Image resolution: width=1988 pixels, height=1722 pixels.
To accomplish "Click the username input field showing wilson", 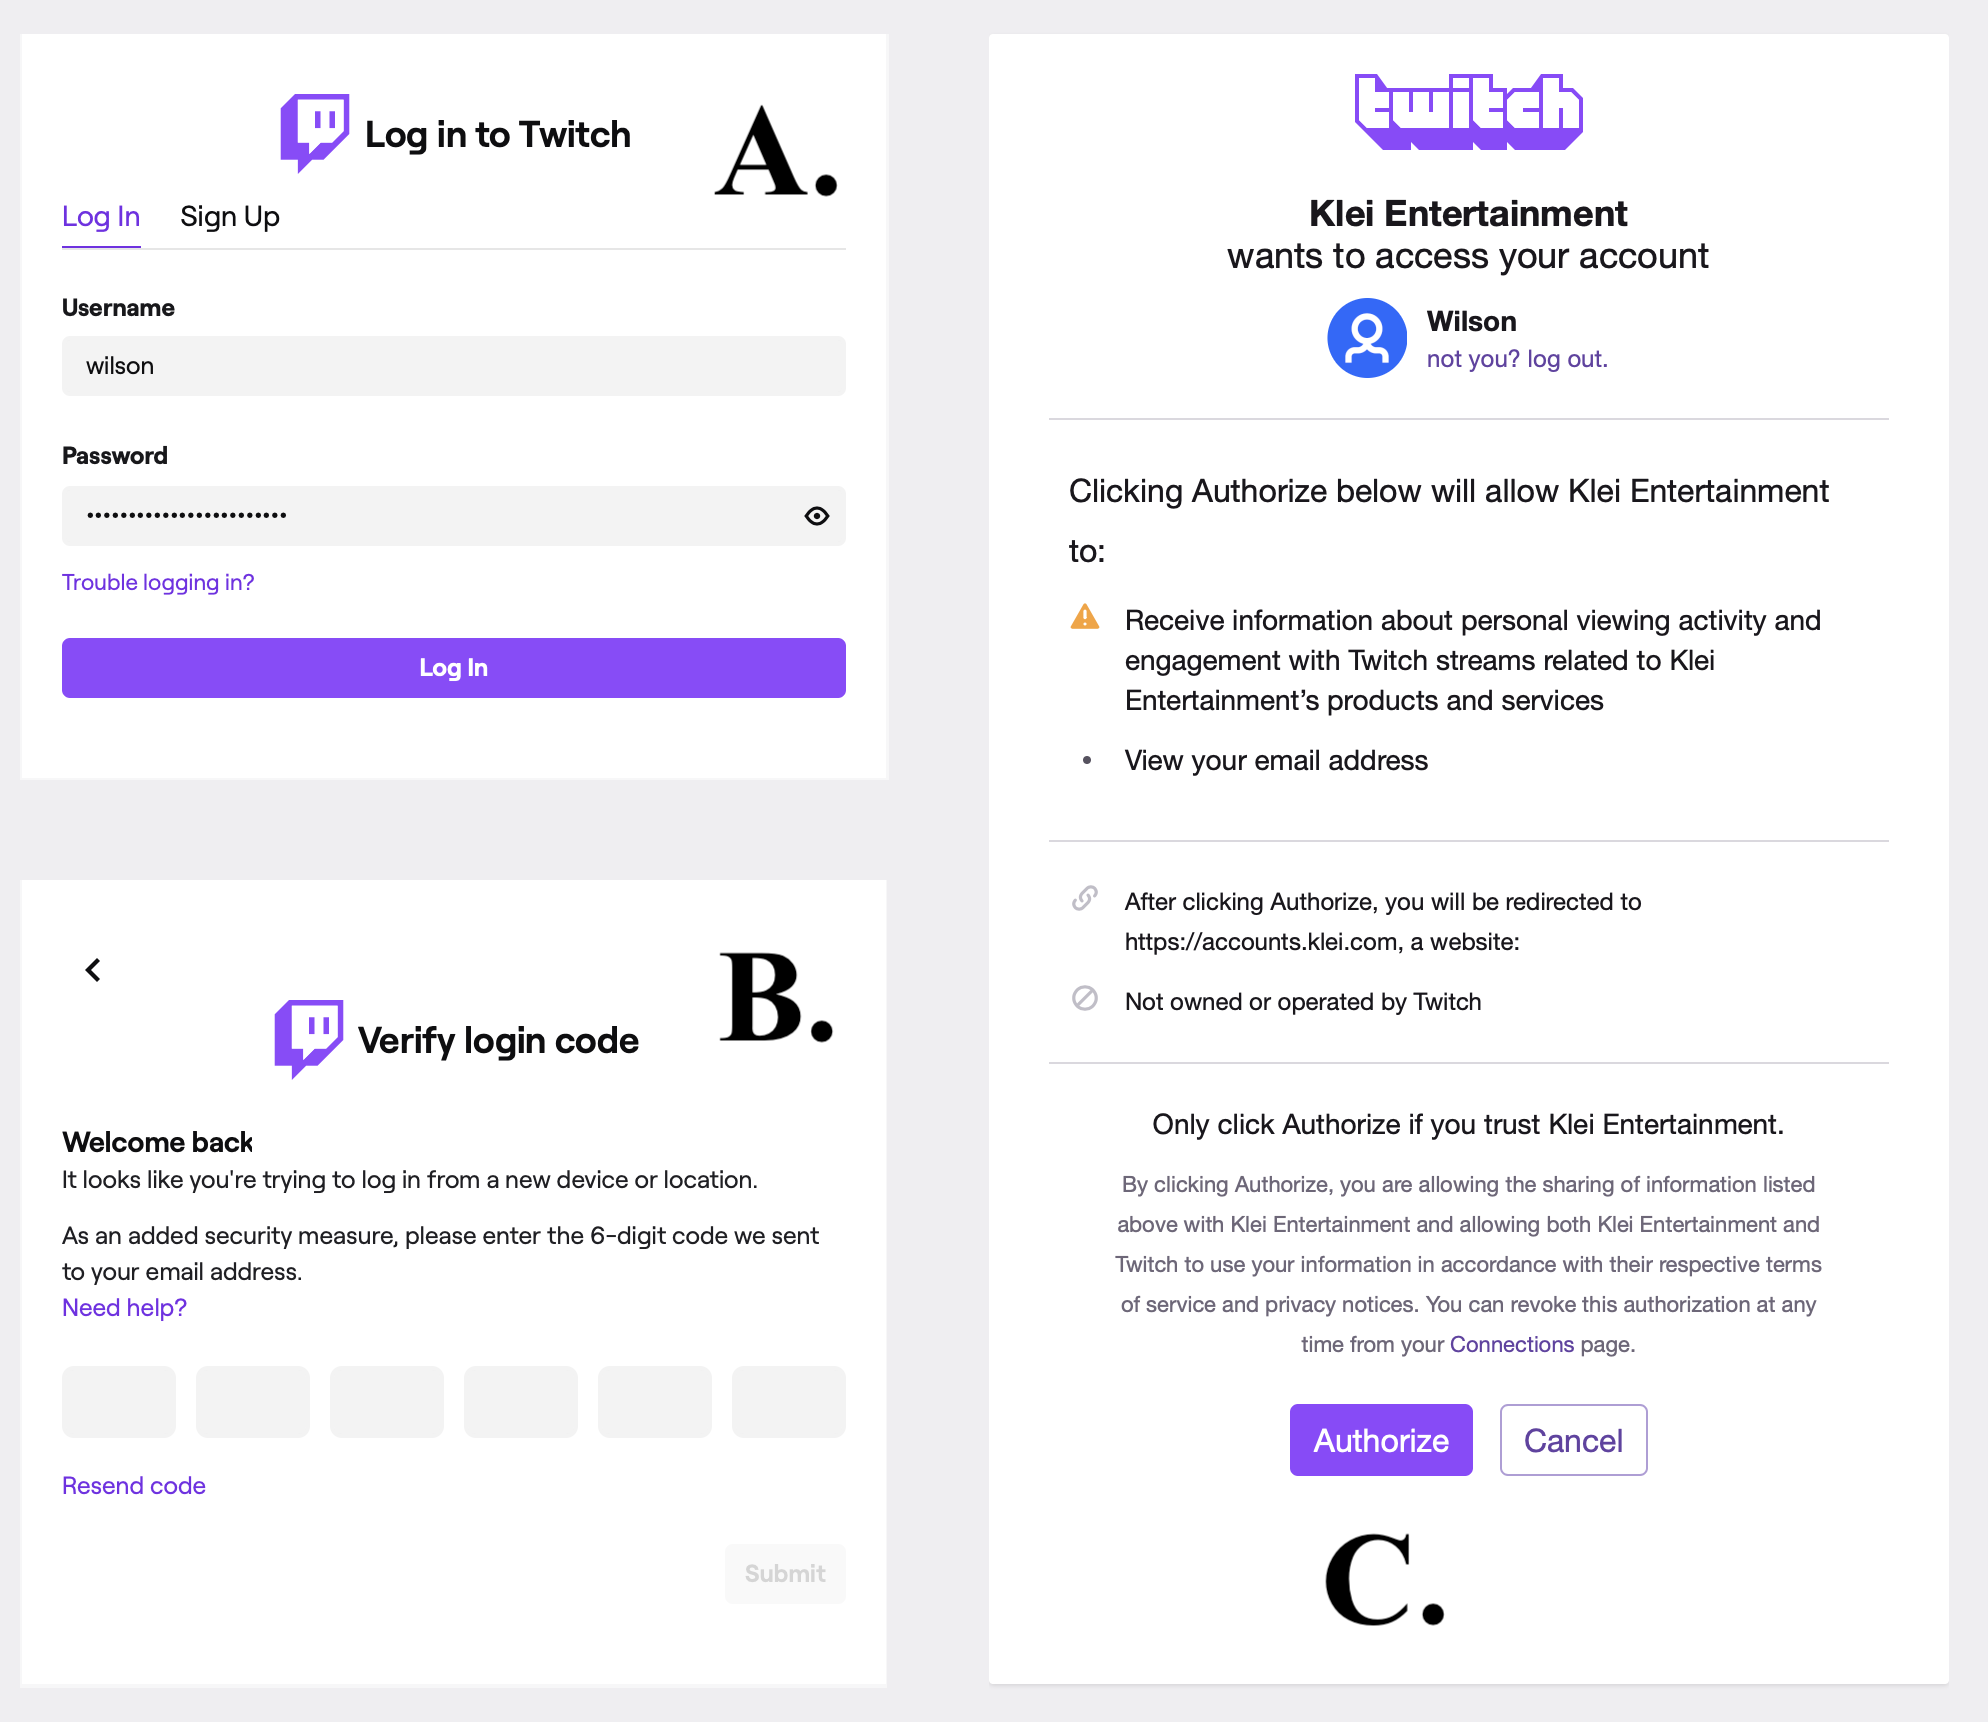I will [x=451, y=365].
